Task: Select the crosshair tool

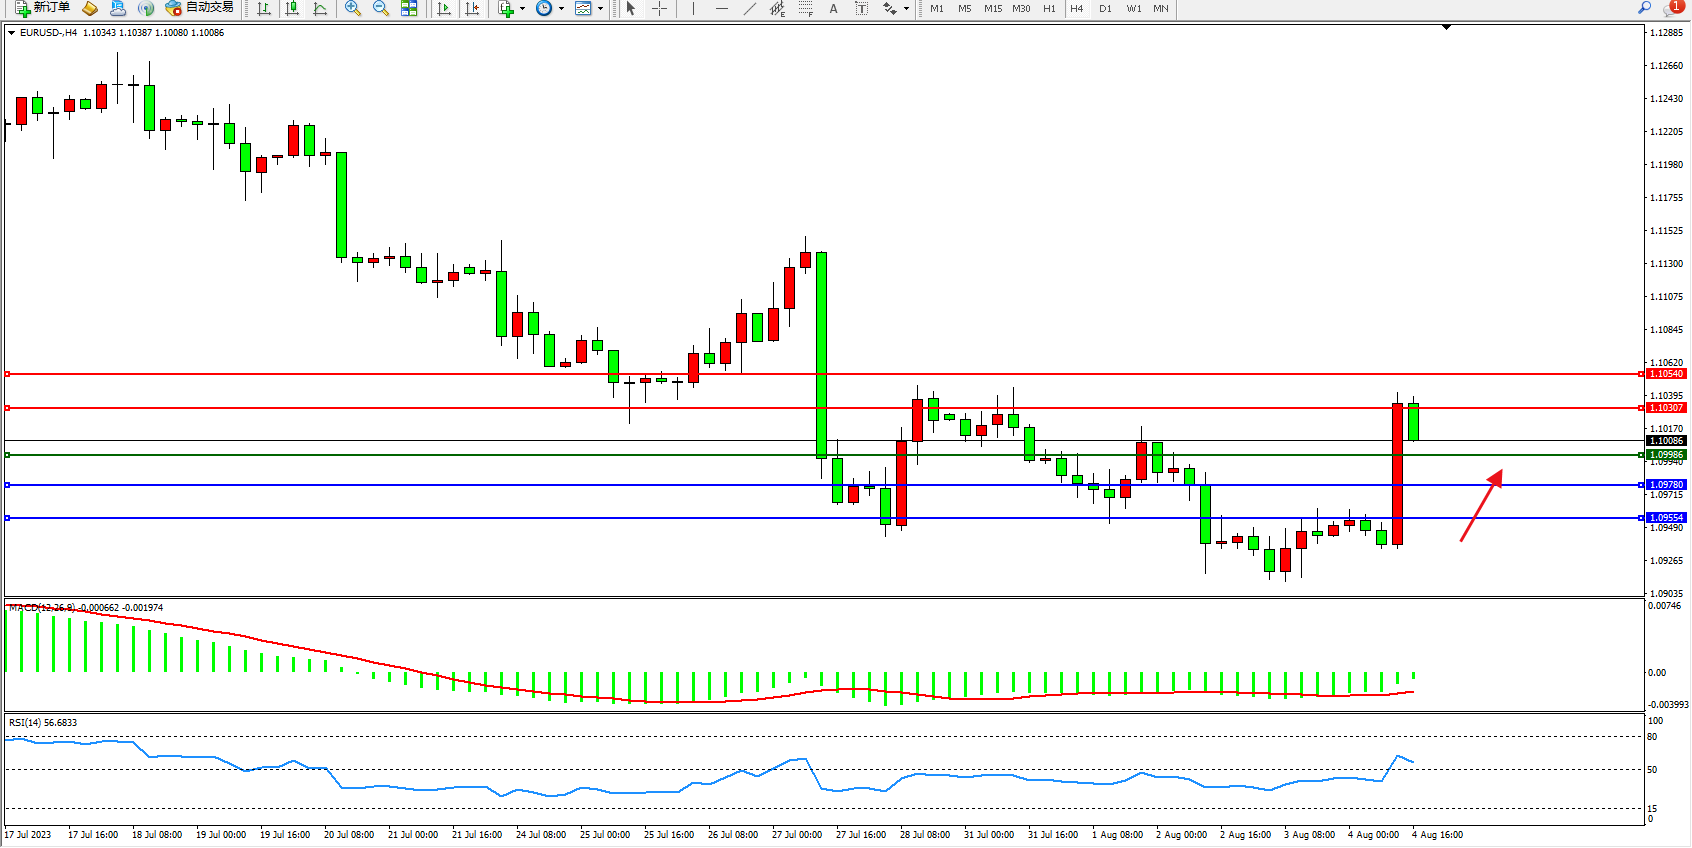Action: (x=660, y=8)
